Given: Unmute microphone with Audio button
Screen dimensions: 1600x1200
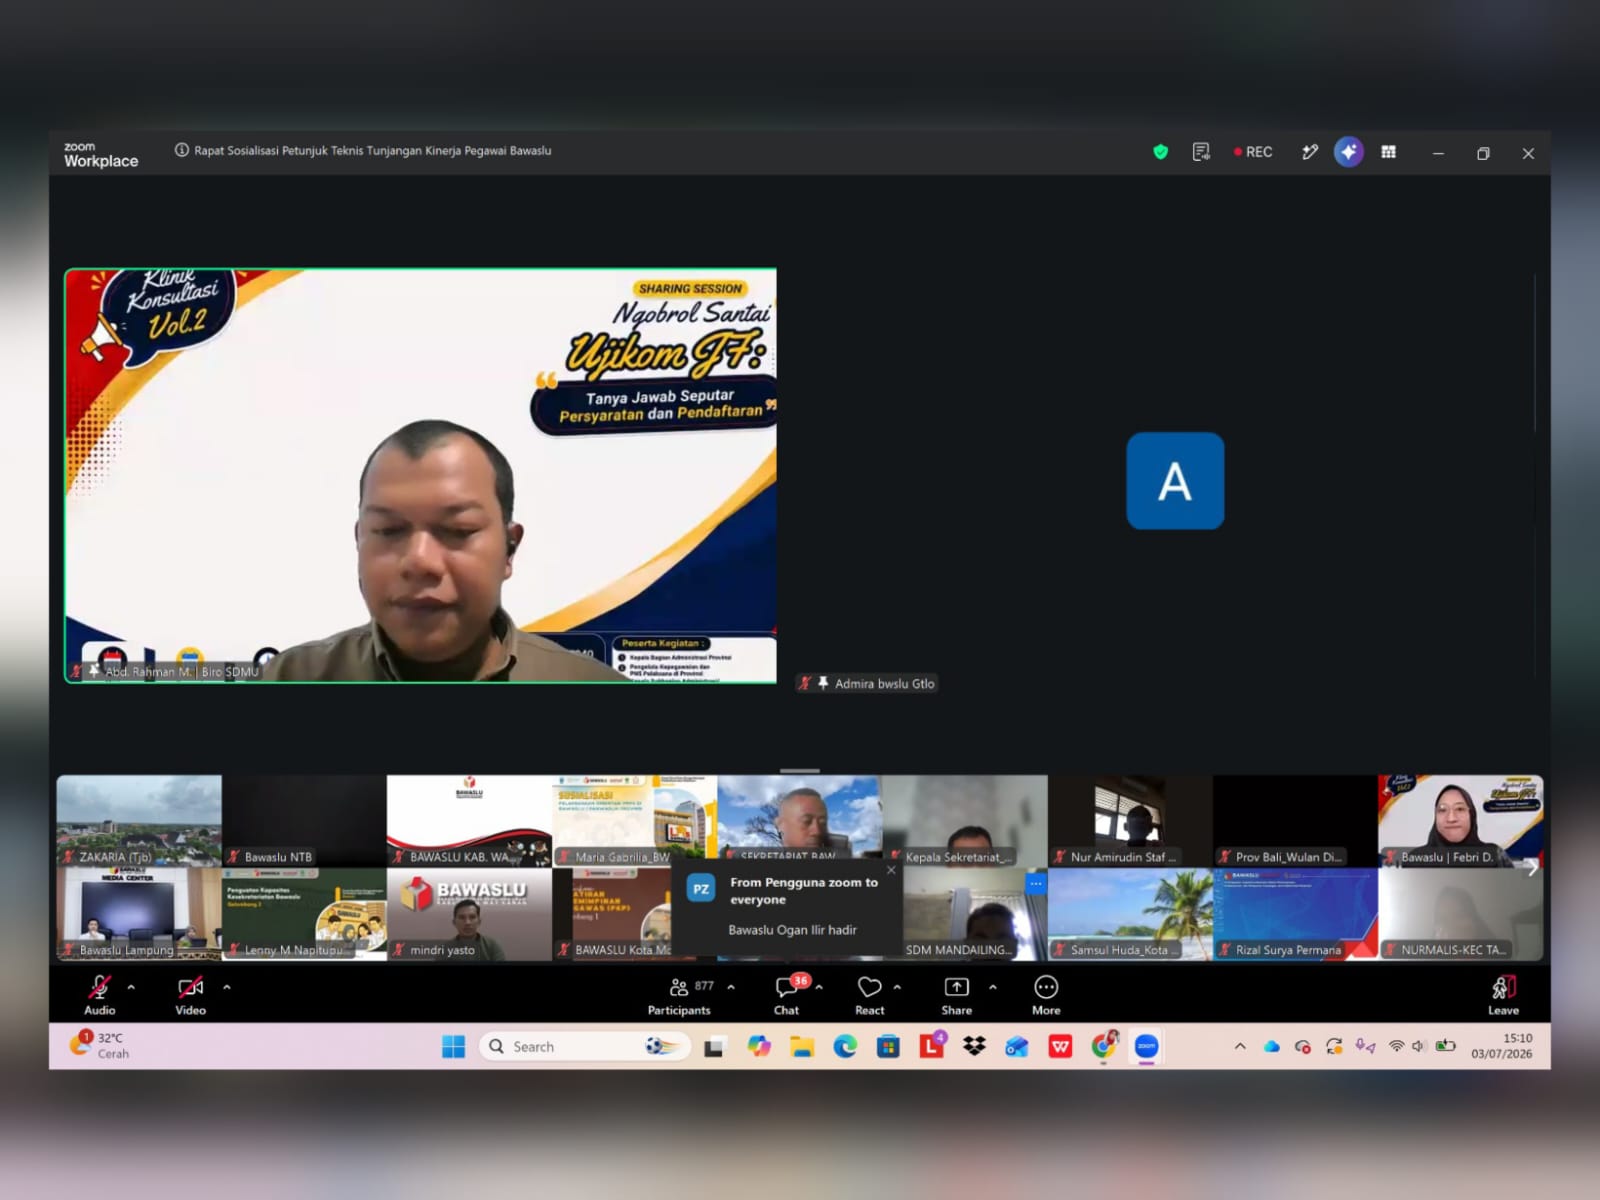Looking at the screenshot, I should point(99,995).
